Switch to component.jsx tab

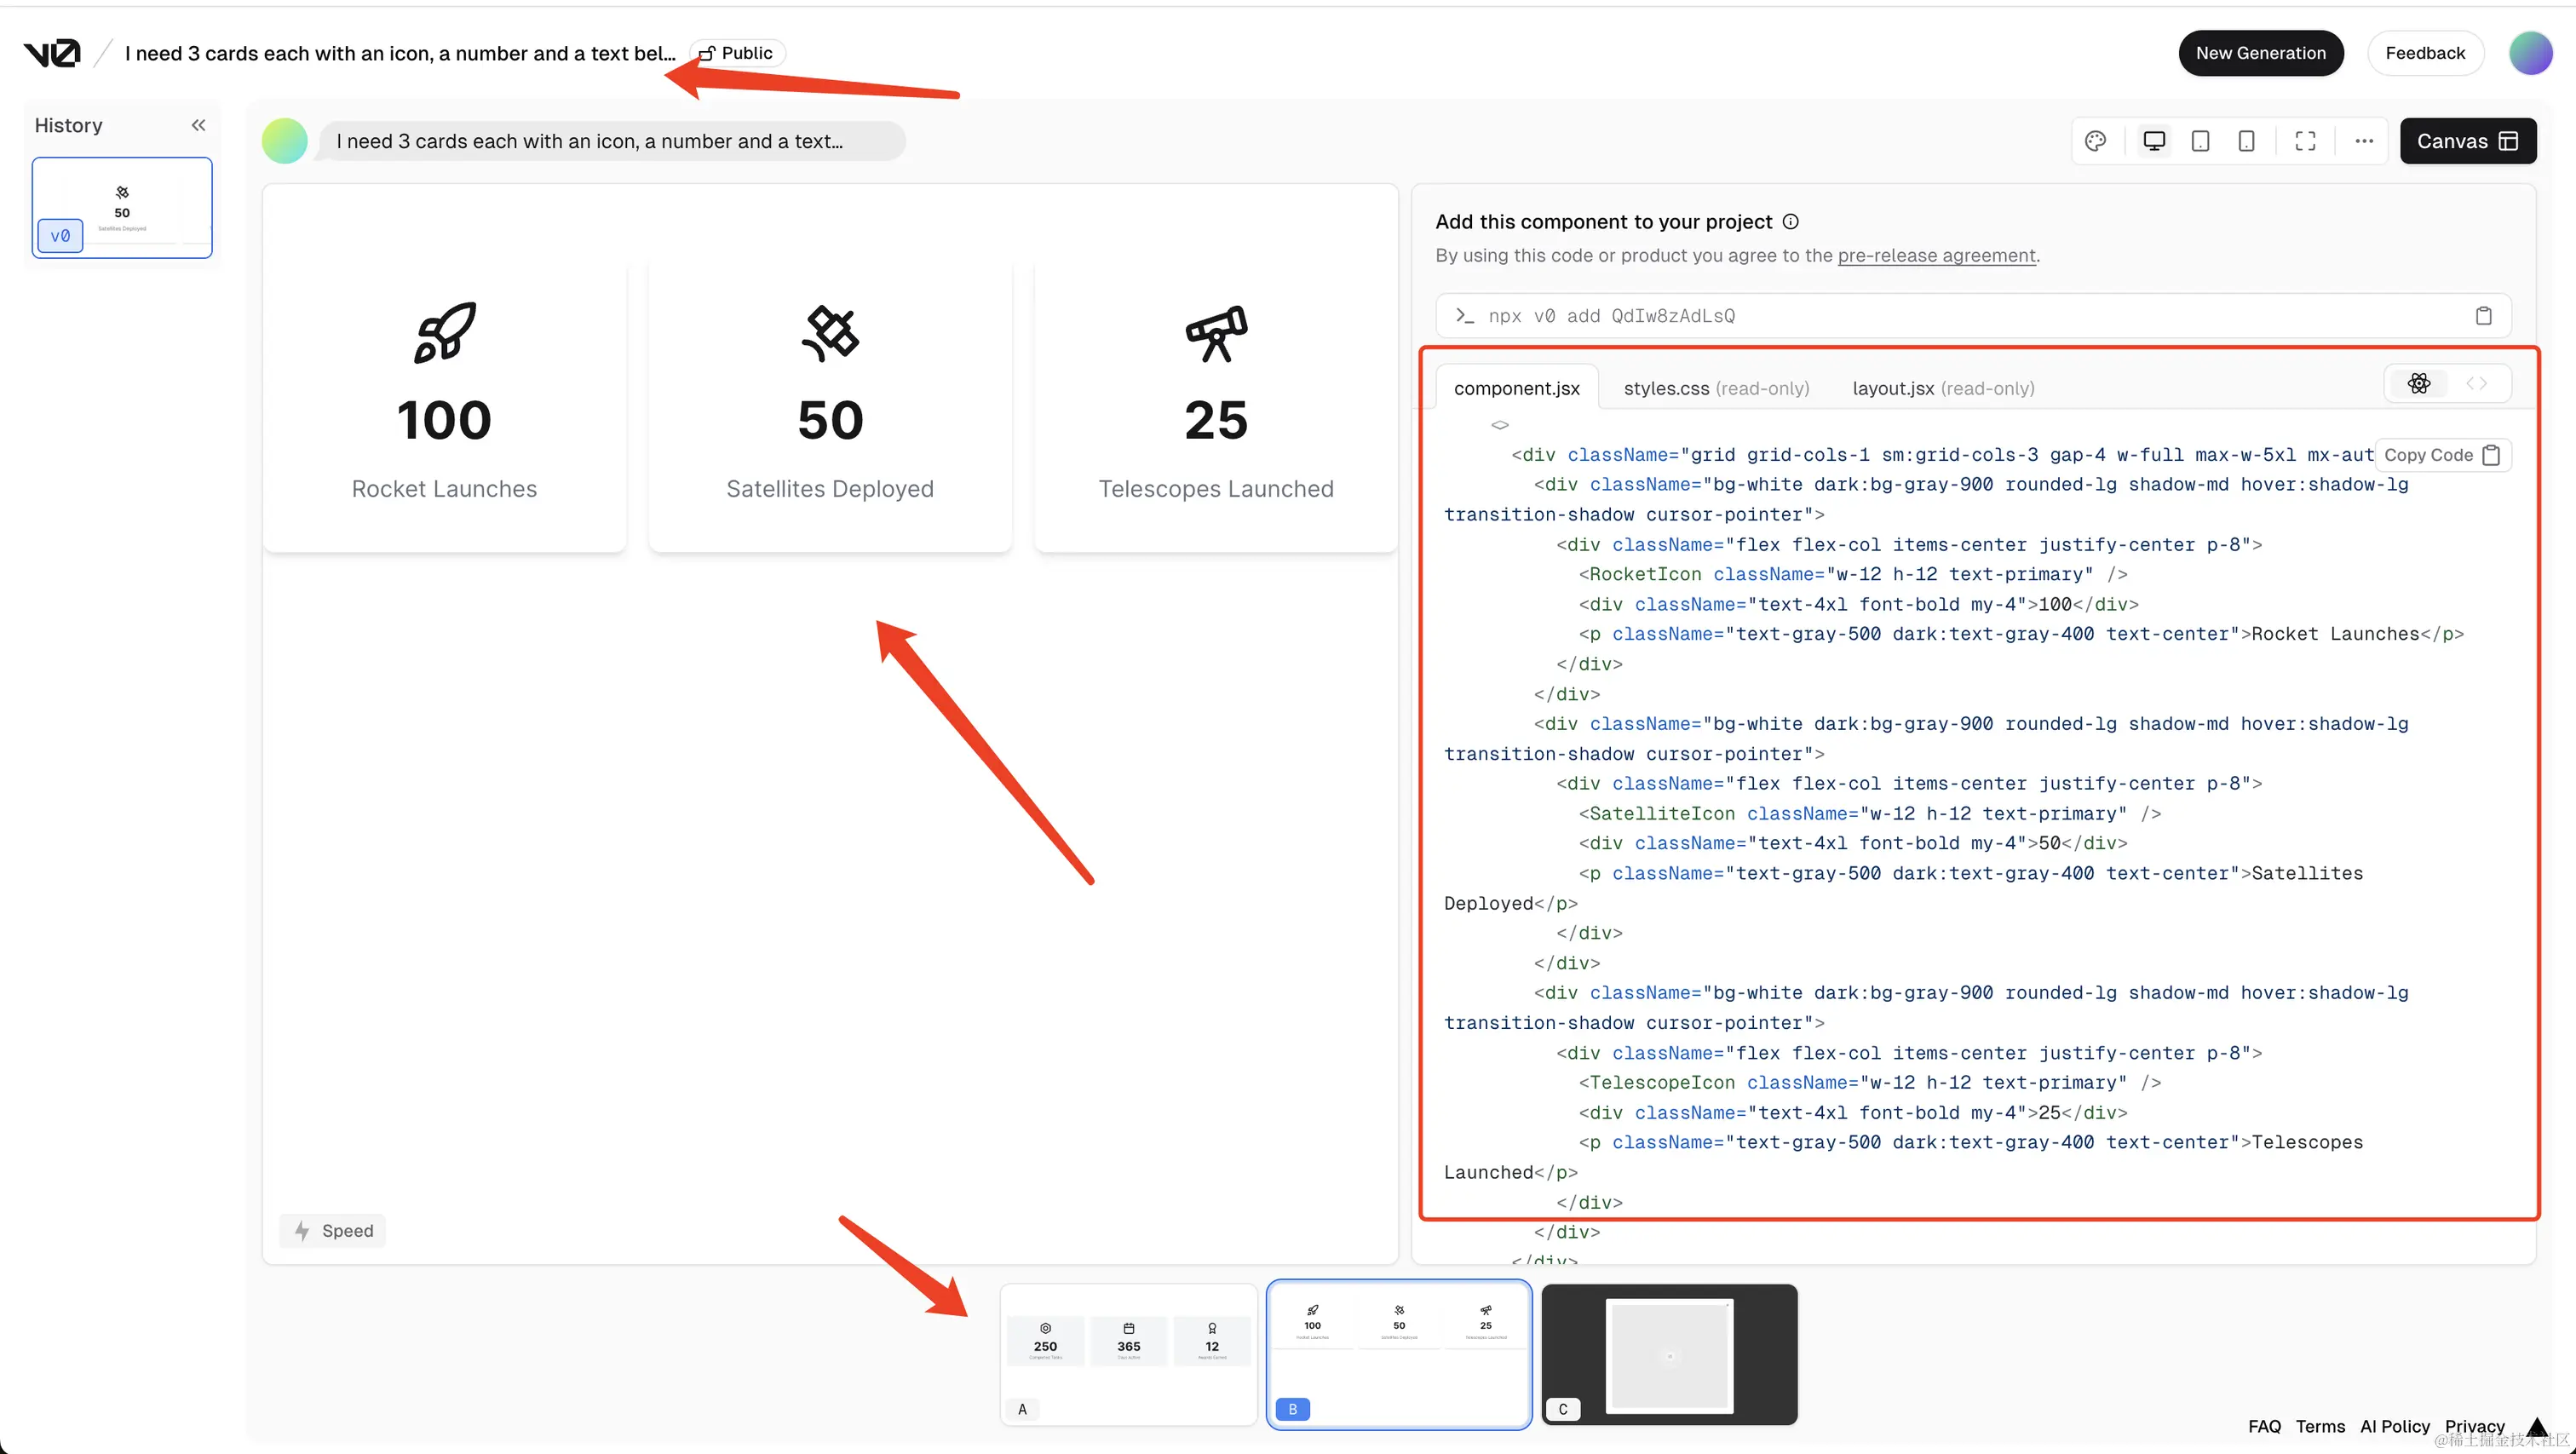click(x=1516, y=388)
